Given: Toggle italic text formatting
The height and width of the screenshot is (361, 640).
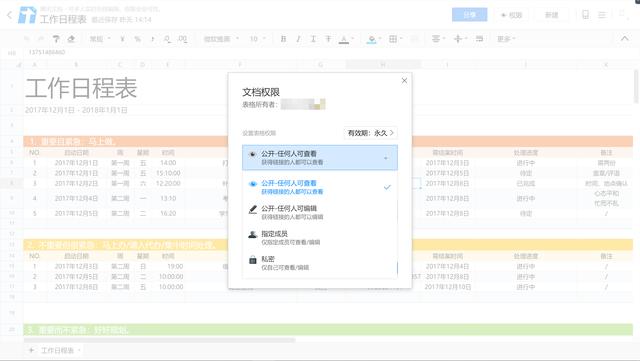Looking at the screenshot, I should (x=298, y=39).
